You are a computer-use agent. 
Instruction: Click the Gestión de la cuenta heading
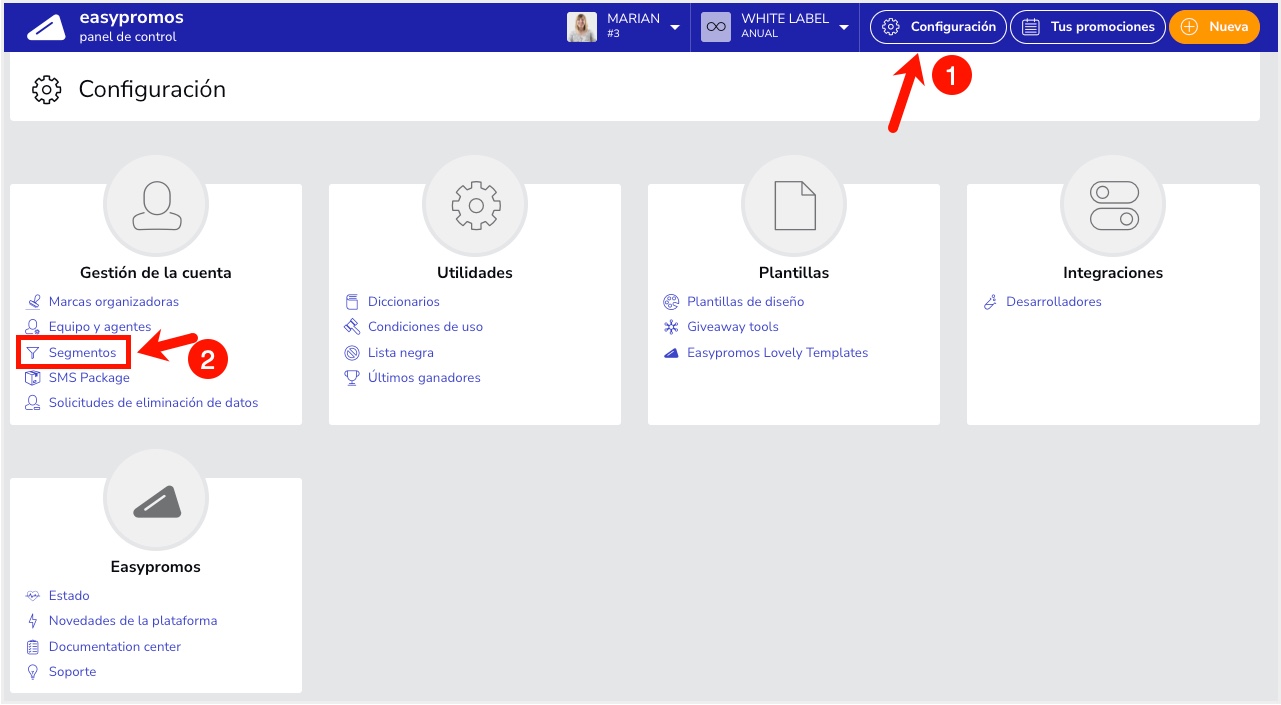[x=156, y=272]
